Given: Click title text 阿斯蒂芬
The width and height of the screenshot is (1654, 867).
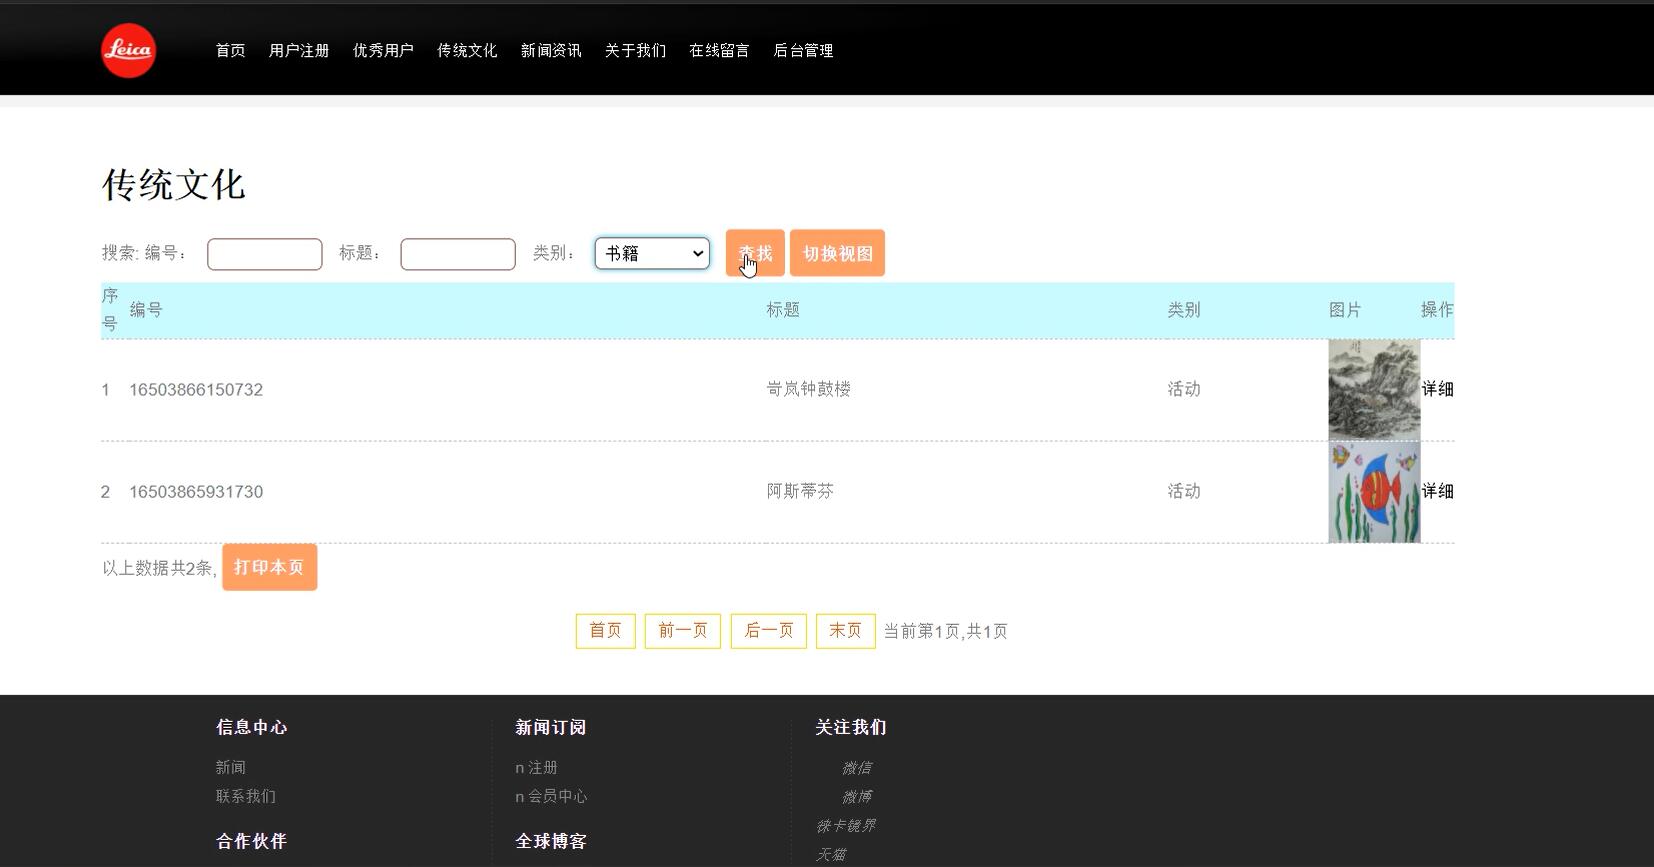Looking at the screenshot, I should (800, 491).
